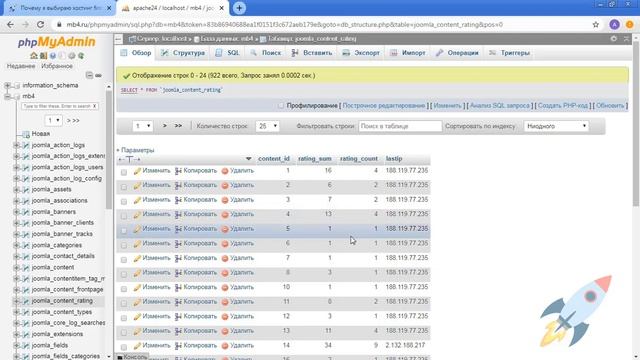
Task: Collapse the navigation panel link icon
Action: click(98, 76)
